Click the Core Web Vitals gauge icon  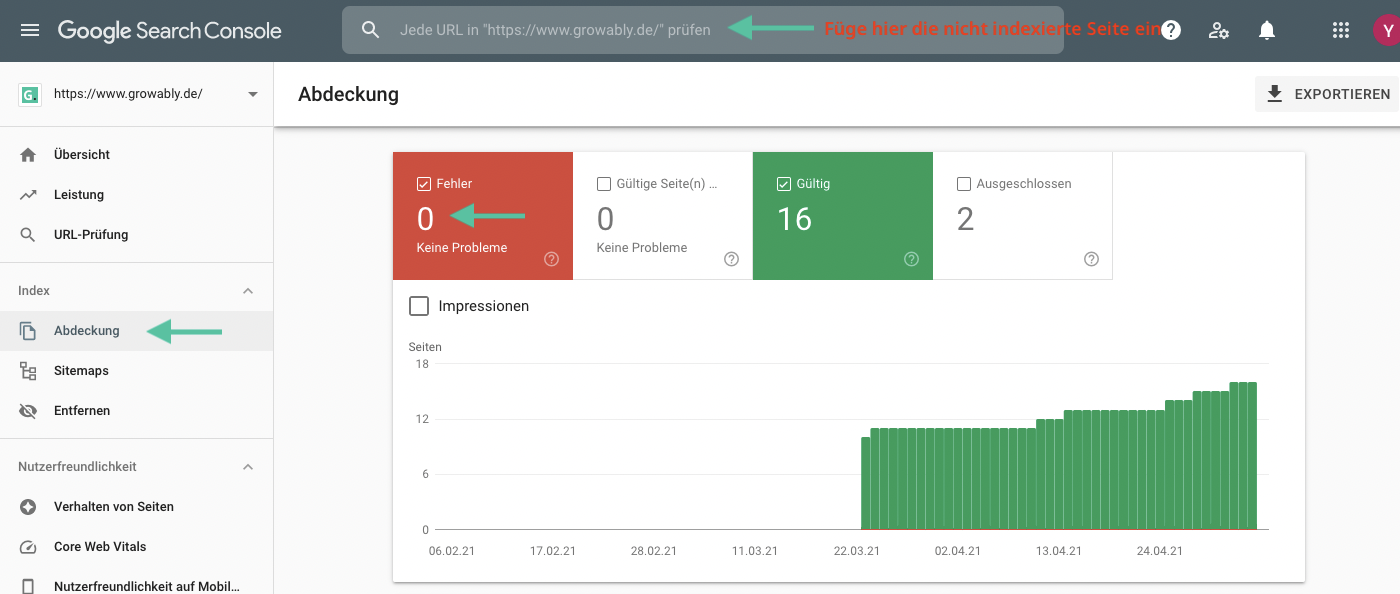point(28,547)
